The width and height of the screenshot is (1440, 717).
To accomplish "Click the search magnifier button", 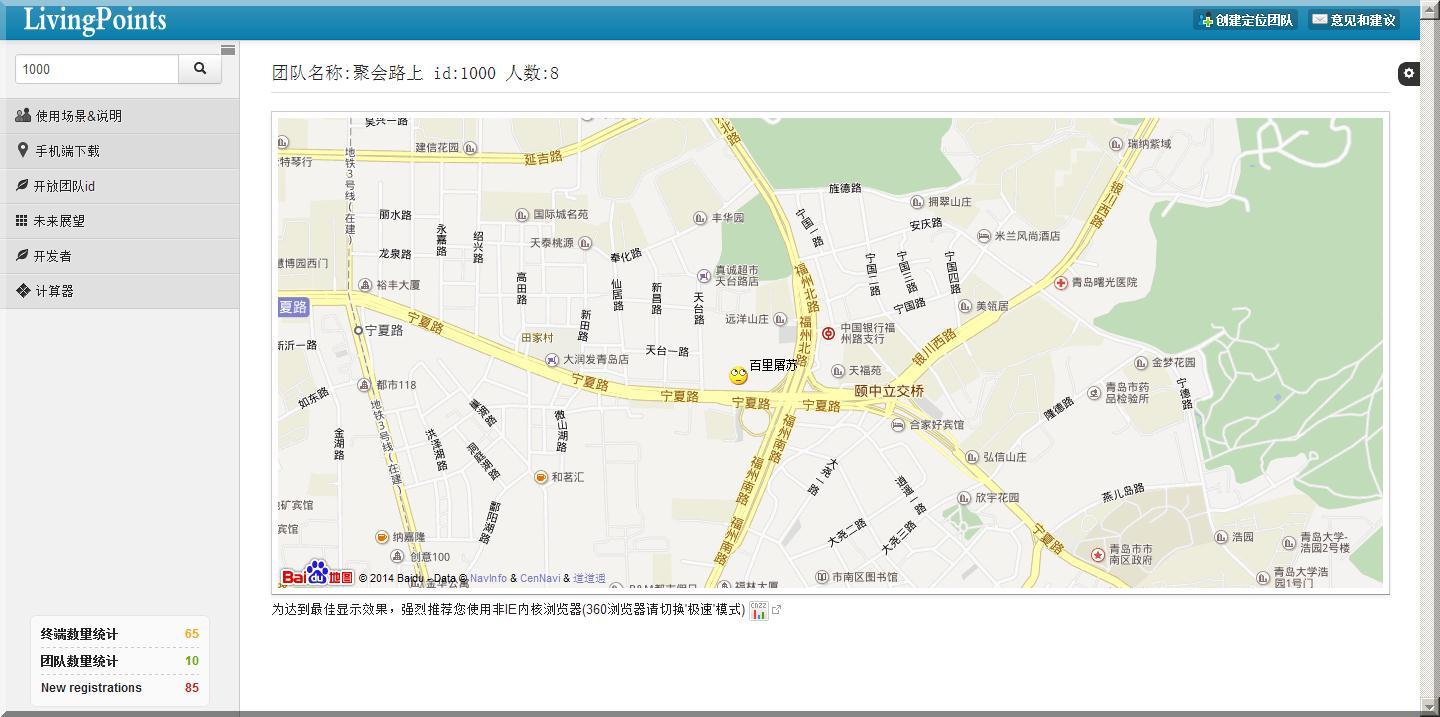I will tap(199, 68).
